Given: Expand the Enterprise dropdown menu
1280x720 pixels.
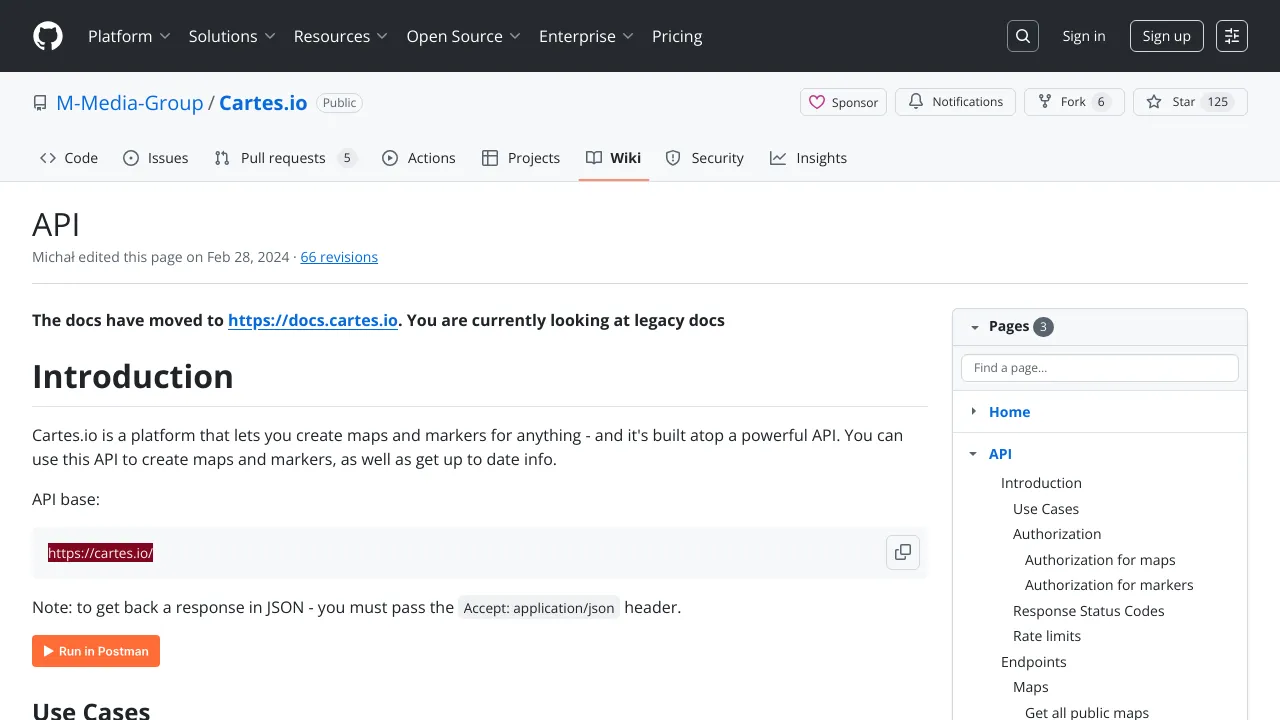Looking at the screenshot, I should (587, 36).
